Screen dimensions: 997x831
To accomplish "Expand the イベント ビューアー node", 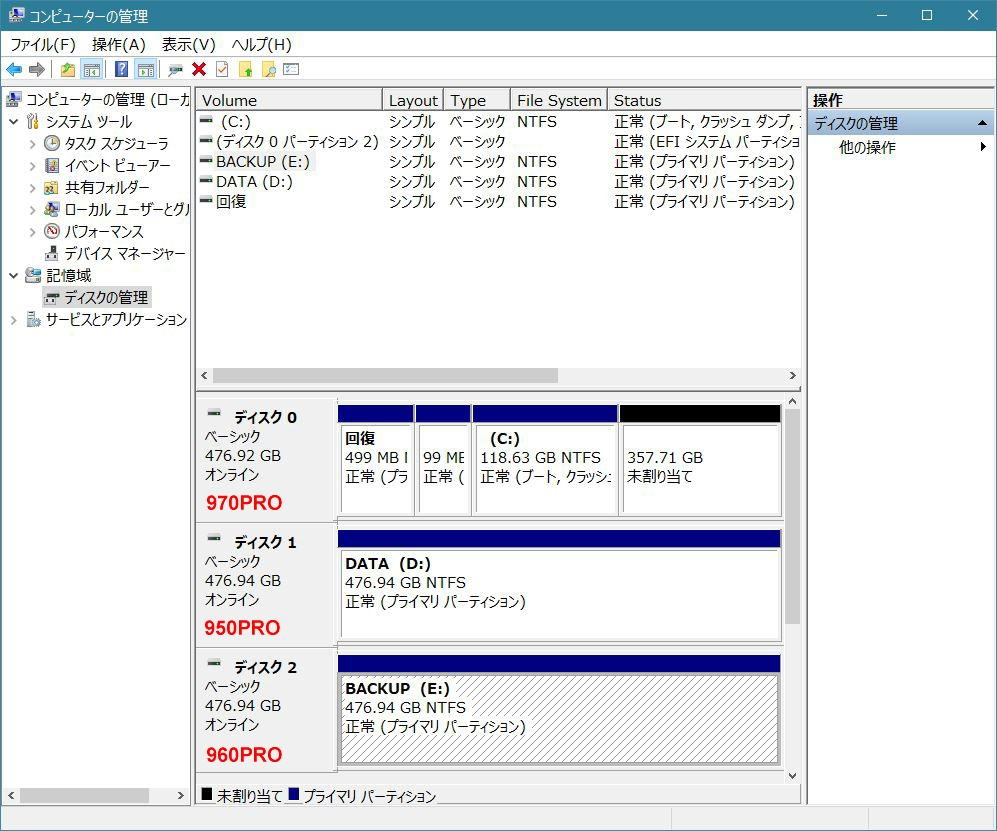I will tap(32, 166).
